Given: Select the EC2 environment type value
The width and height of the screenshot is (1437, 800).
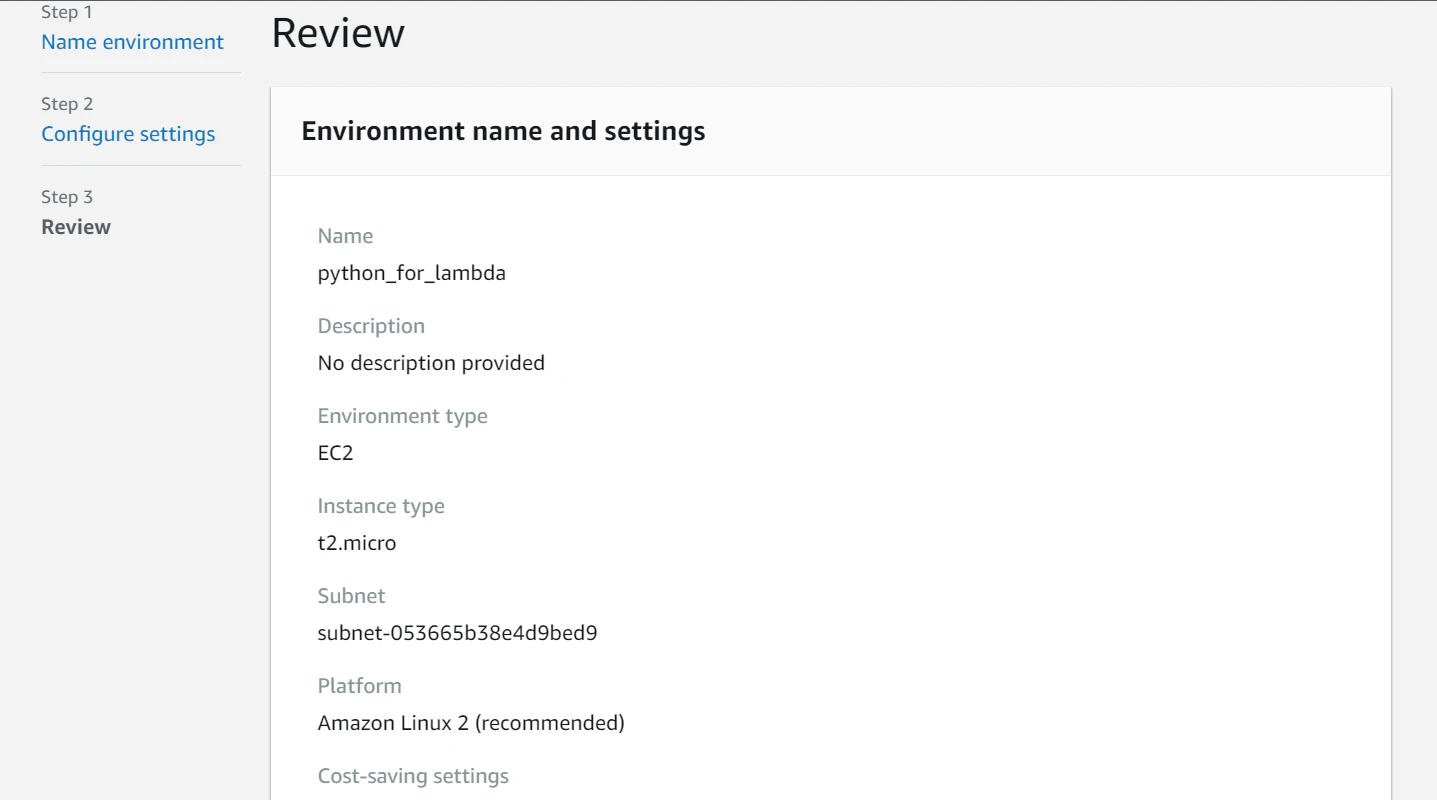Looking at the screenshot, I should 335,453.
